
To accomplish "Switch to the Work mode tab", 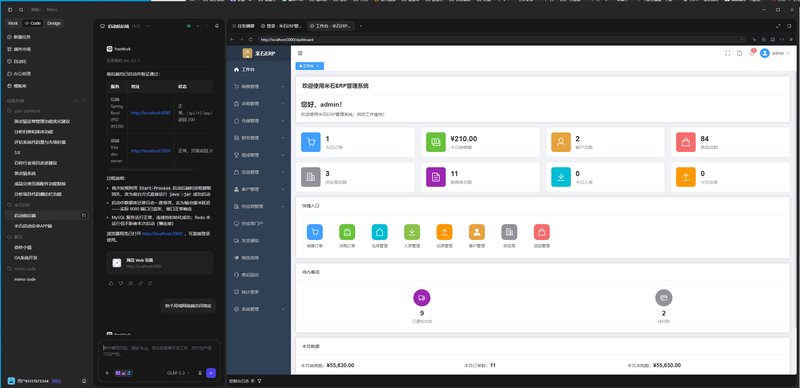I will click(13, 23).
